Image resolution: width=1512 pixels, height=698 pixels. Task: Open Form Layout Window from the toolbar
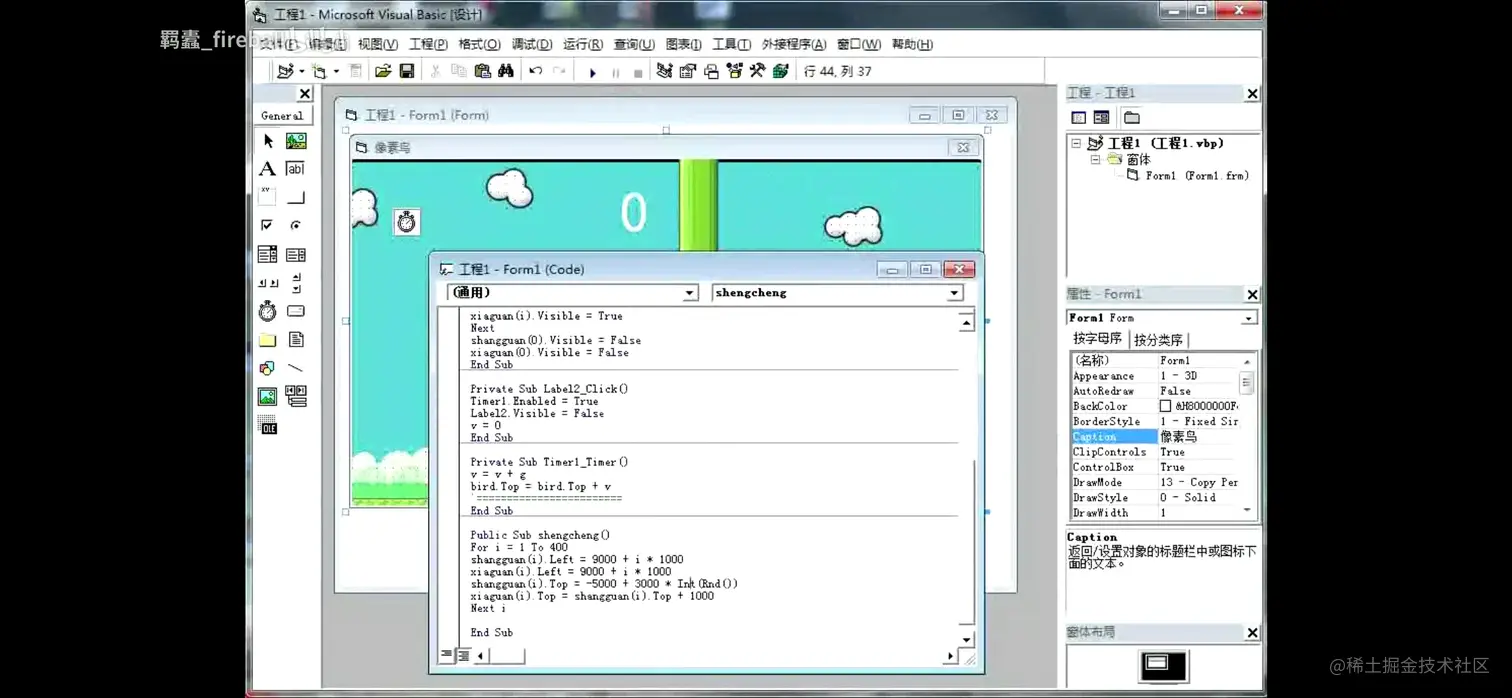(x=711, y=71)
